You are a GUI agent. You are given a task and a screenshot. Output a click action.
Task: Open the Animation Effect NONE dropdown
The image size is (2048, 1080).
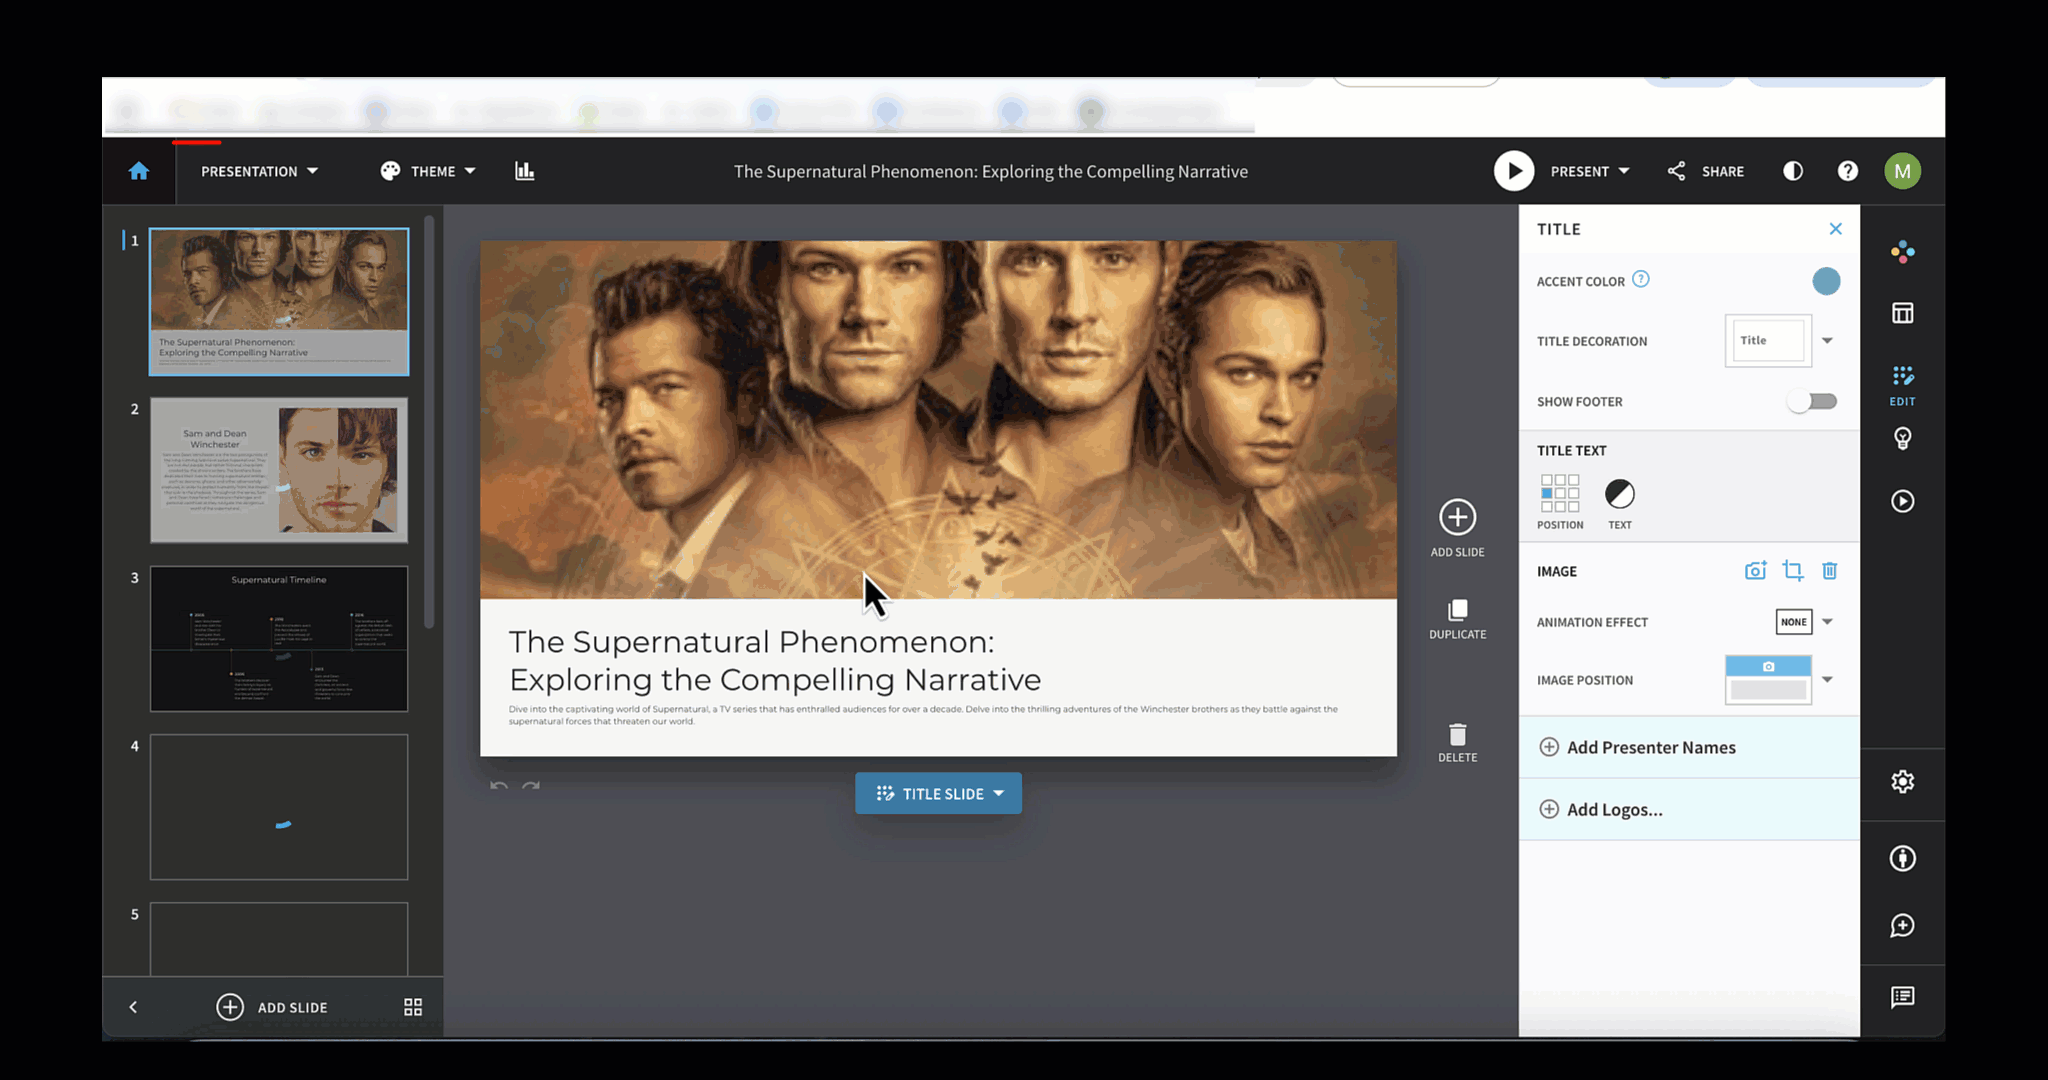(1805, 622)
